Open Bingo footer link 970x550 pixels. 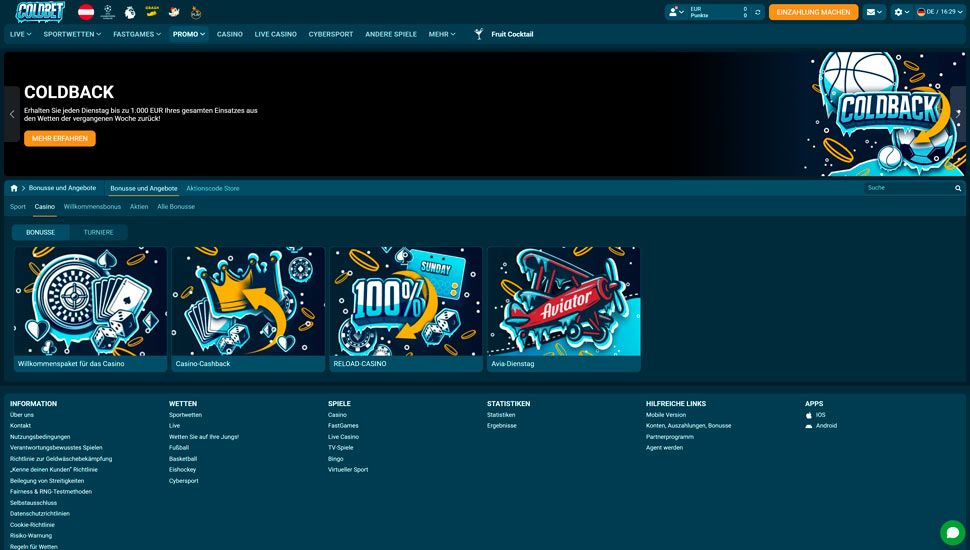point(336,459)
